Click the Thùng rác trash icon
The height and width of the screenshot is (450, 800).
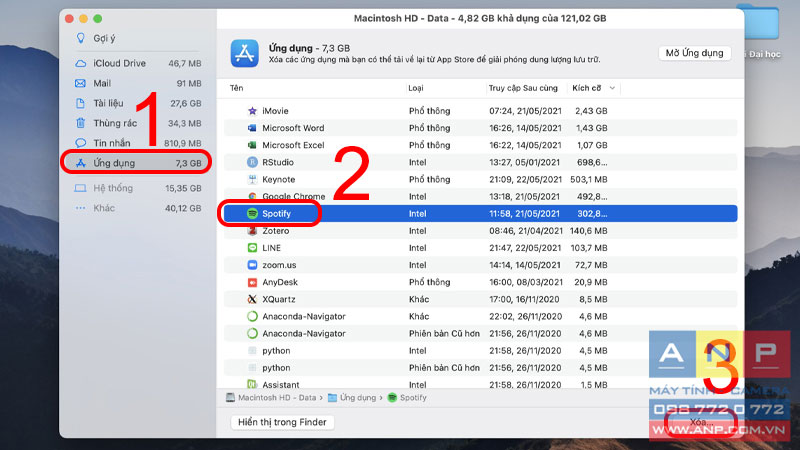[x=81, y=123]
